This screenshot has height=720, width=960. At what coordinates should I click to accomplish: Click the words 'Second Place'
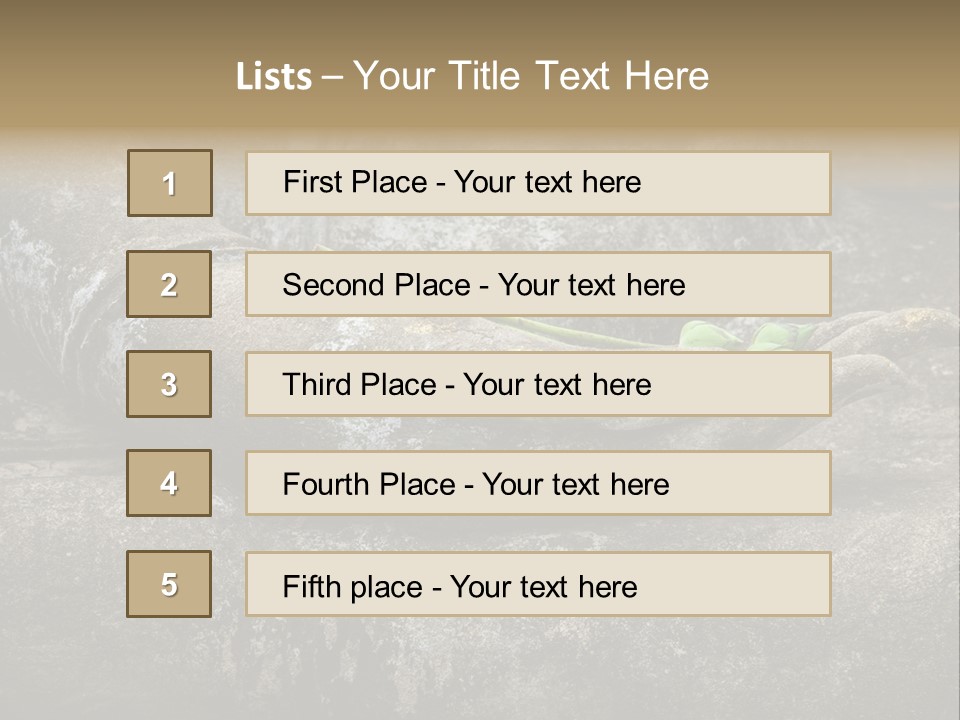(375, 285)
